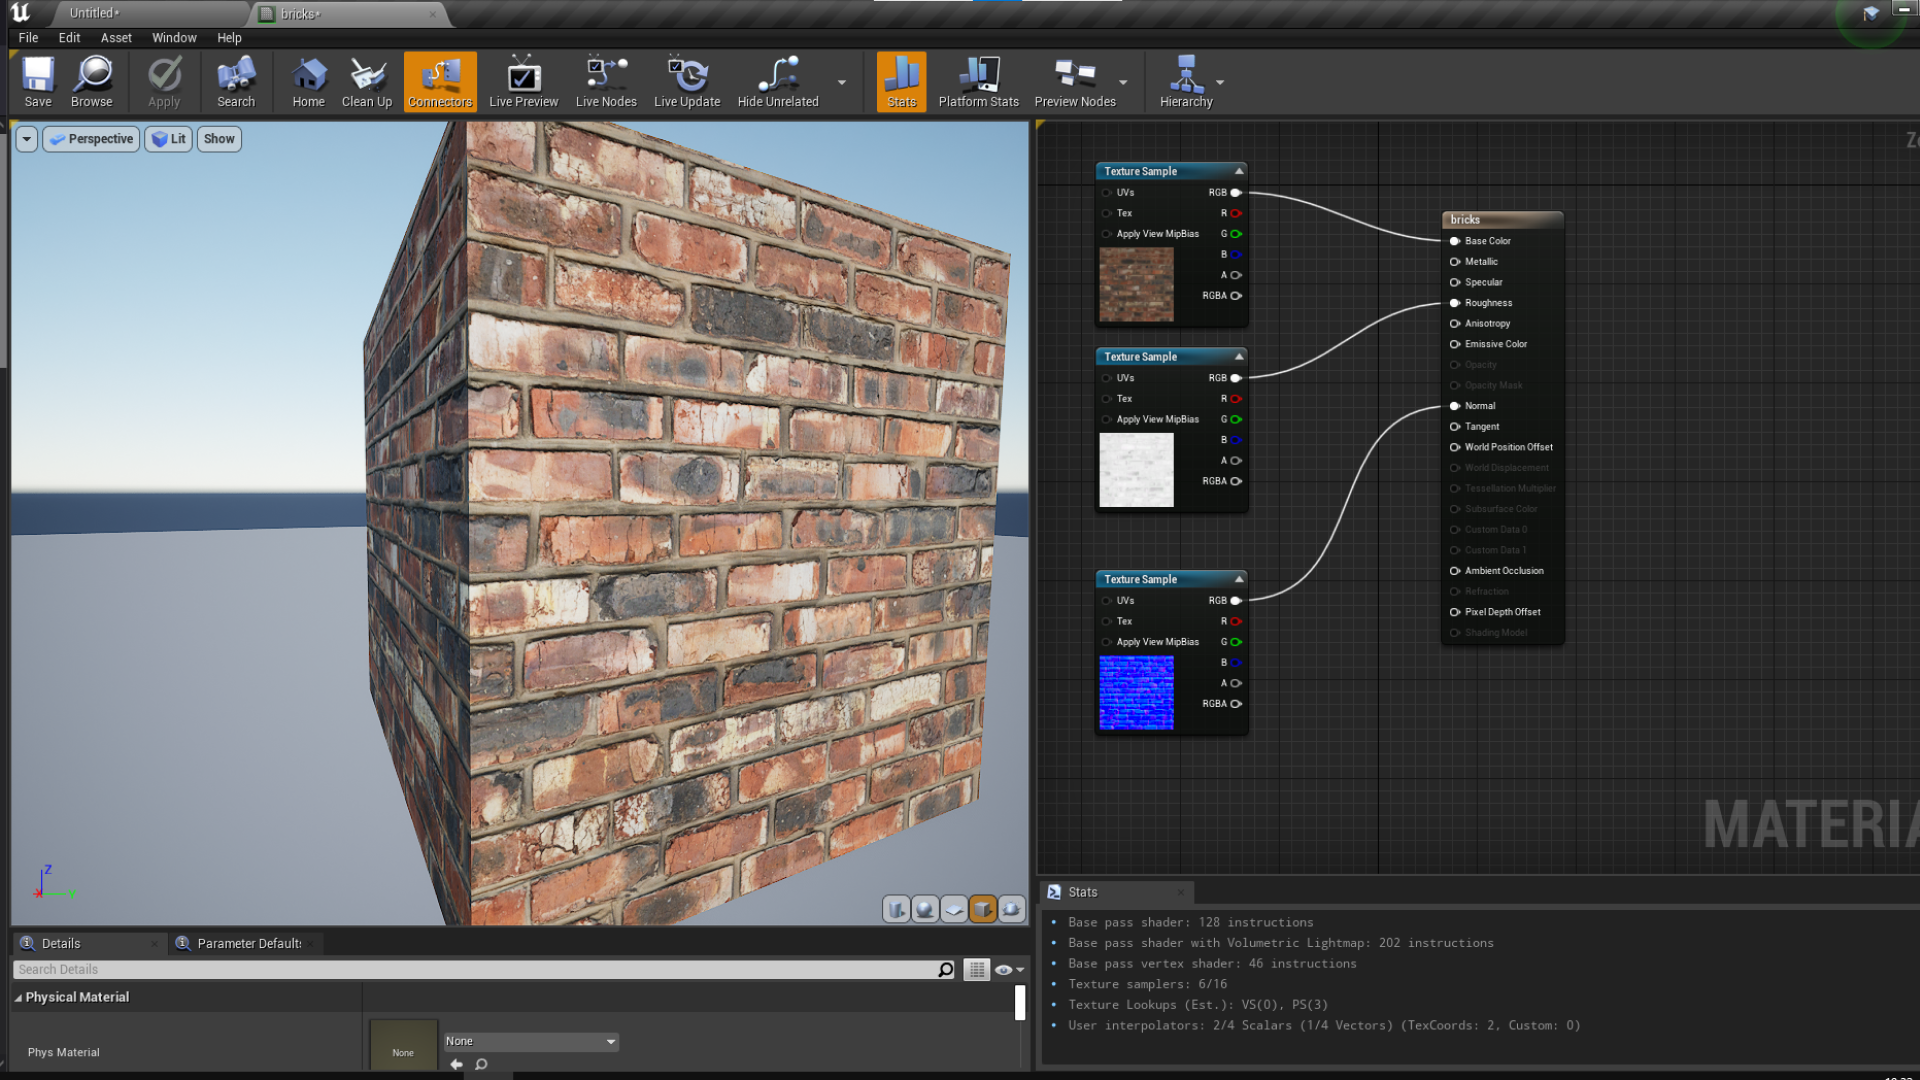Viewport: 1920px width, 1080px height.
Task: Collapse the Physical Material section
Action: pos(18,998)
